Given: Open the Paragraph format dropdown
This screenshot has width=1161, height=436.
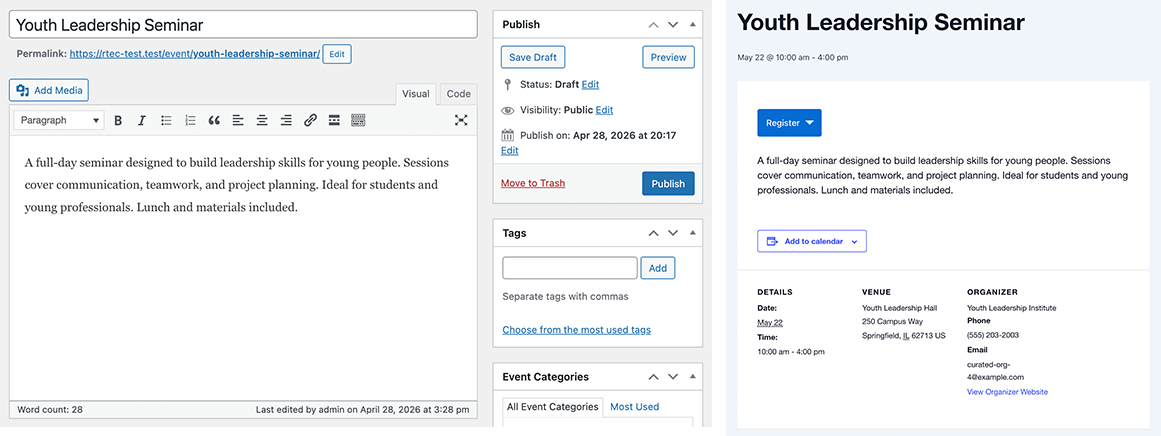Looking at the screenshot, I should click(60, 120).
